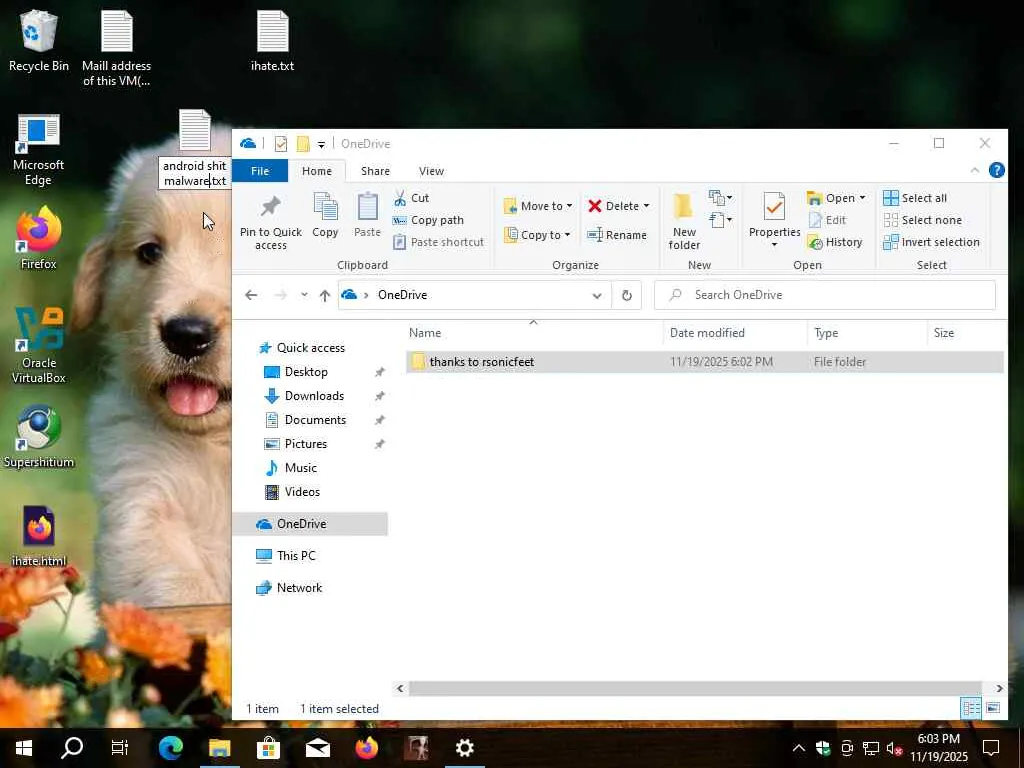Switch to details view layout

tap(970, 708)
